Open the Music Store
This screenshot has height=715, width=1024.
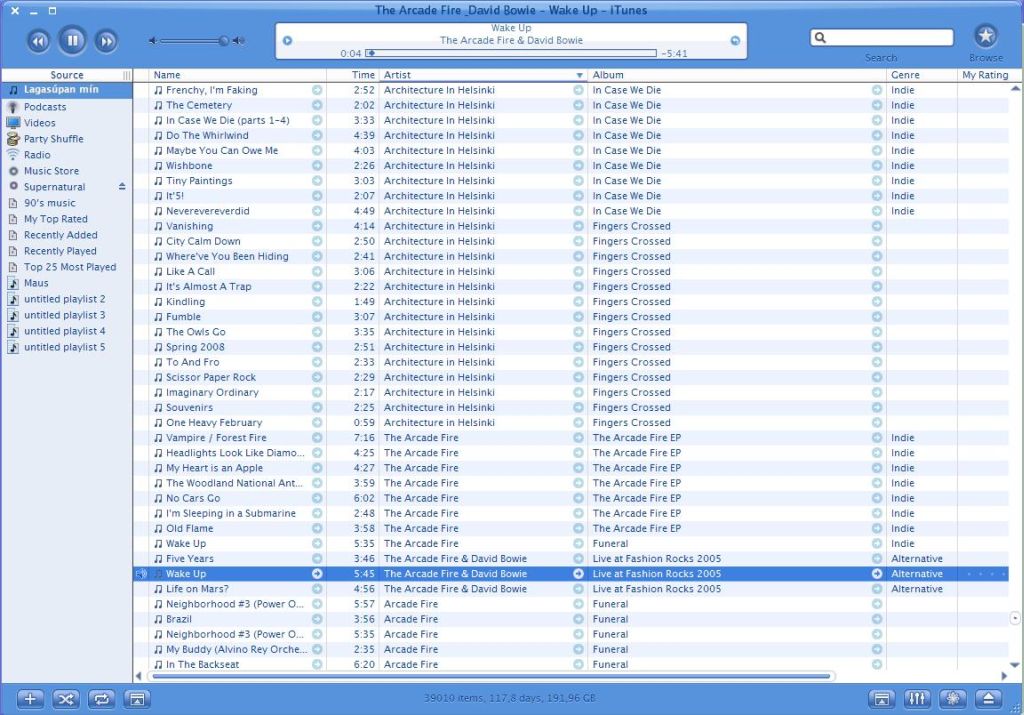pyautogui.click(x=67, y=170)
